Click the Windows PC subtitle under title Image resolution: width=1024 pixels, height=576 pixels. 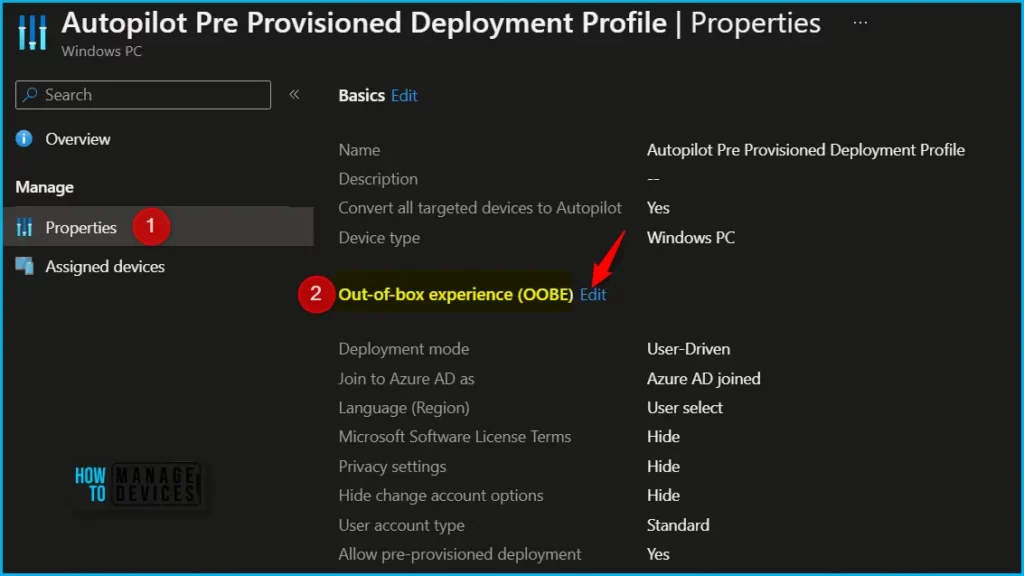(x=102, y=51)
